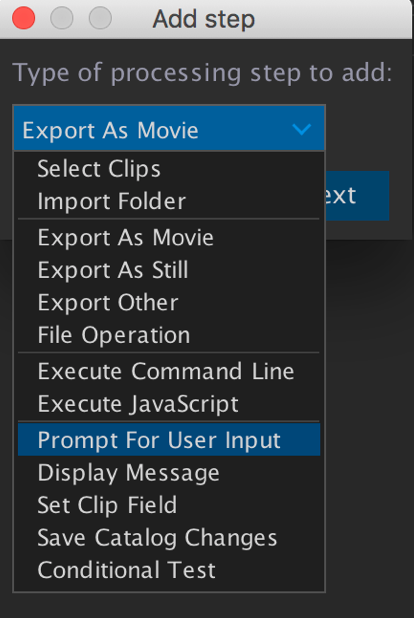
Task: Click the highlighted Prompt For User Input item
Action: coord(169,440)
